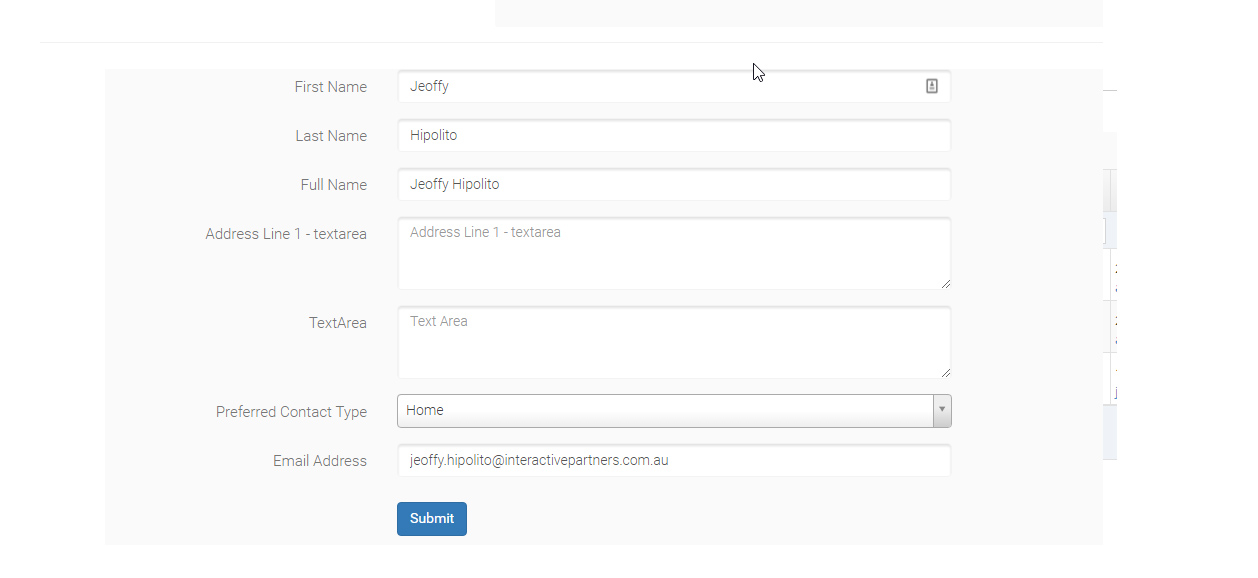The image size is (1258, 578).
Task: Click the empty TextArea input box
Action: coord(674,341)
